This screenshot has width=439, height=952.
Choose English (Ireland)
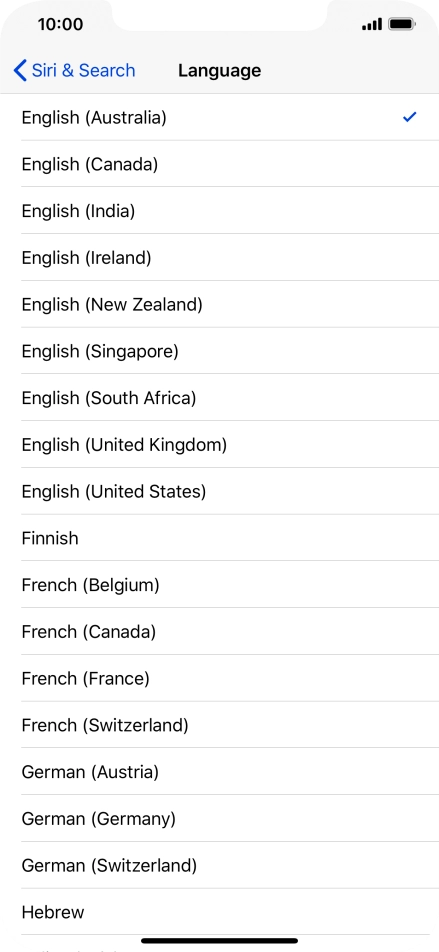click(x=219, y=257)
